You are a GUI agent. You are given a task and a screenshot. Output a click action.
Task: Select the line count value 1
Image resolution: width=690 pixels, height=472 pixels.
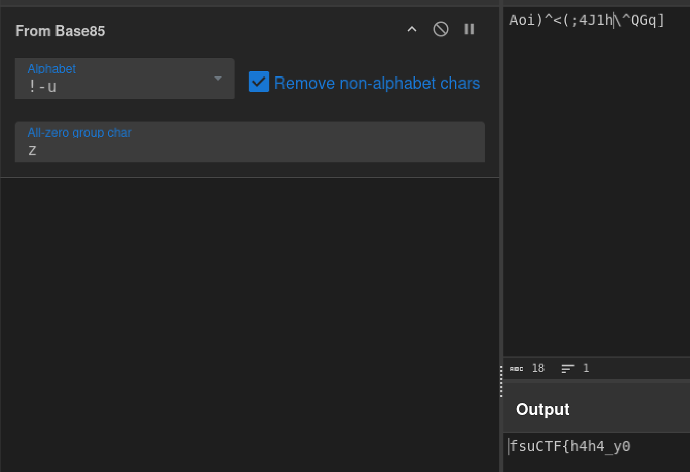[586, 368]
